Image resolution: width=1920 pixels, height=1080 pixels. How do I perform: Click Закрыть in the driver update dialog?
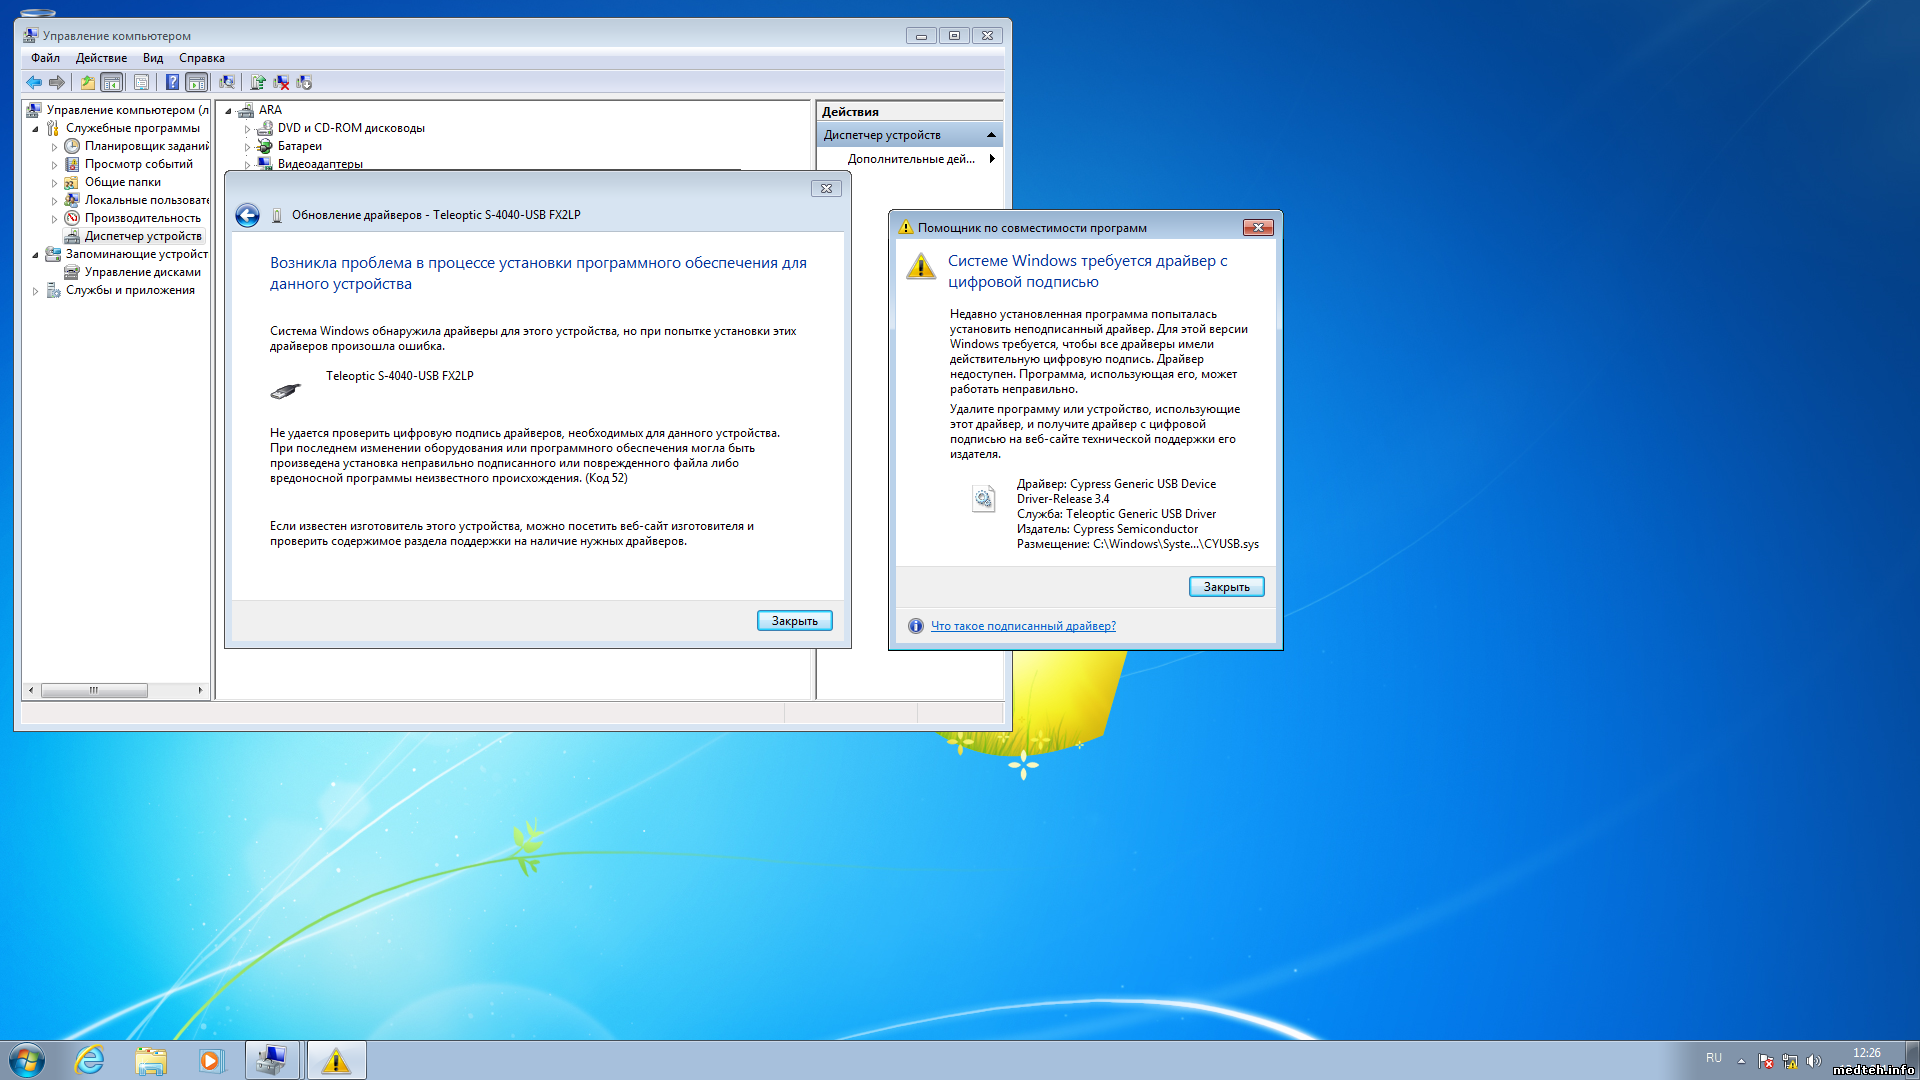(x=794, y=621)
